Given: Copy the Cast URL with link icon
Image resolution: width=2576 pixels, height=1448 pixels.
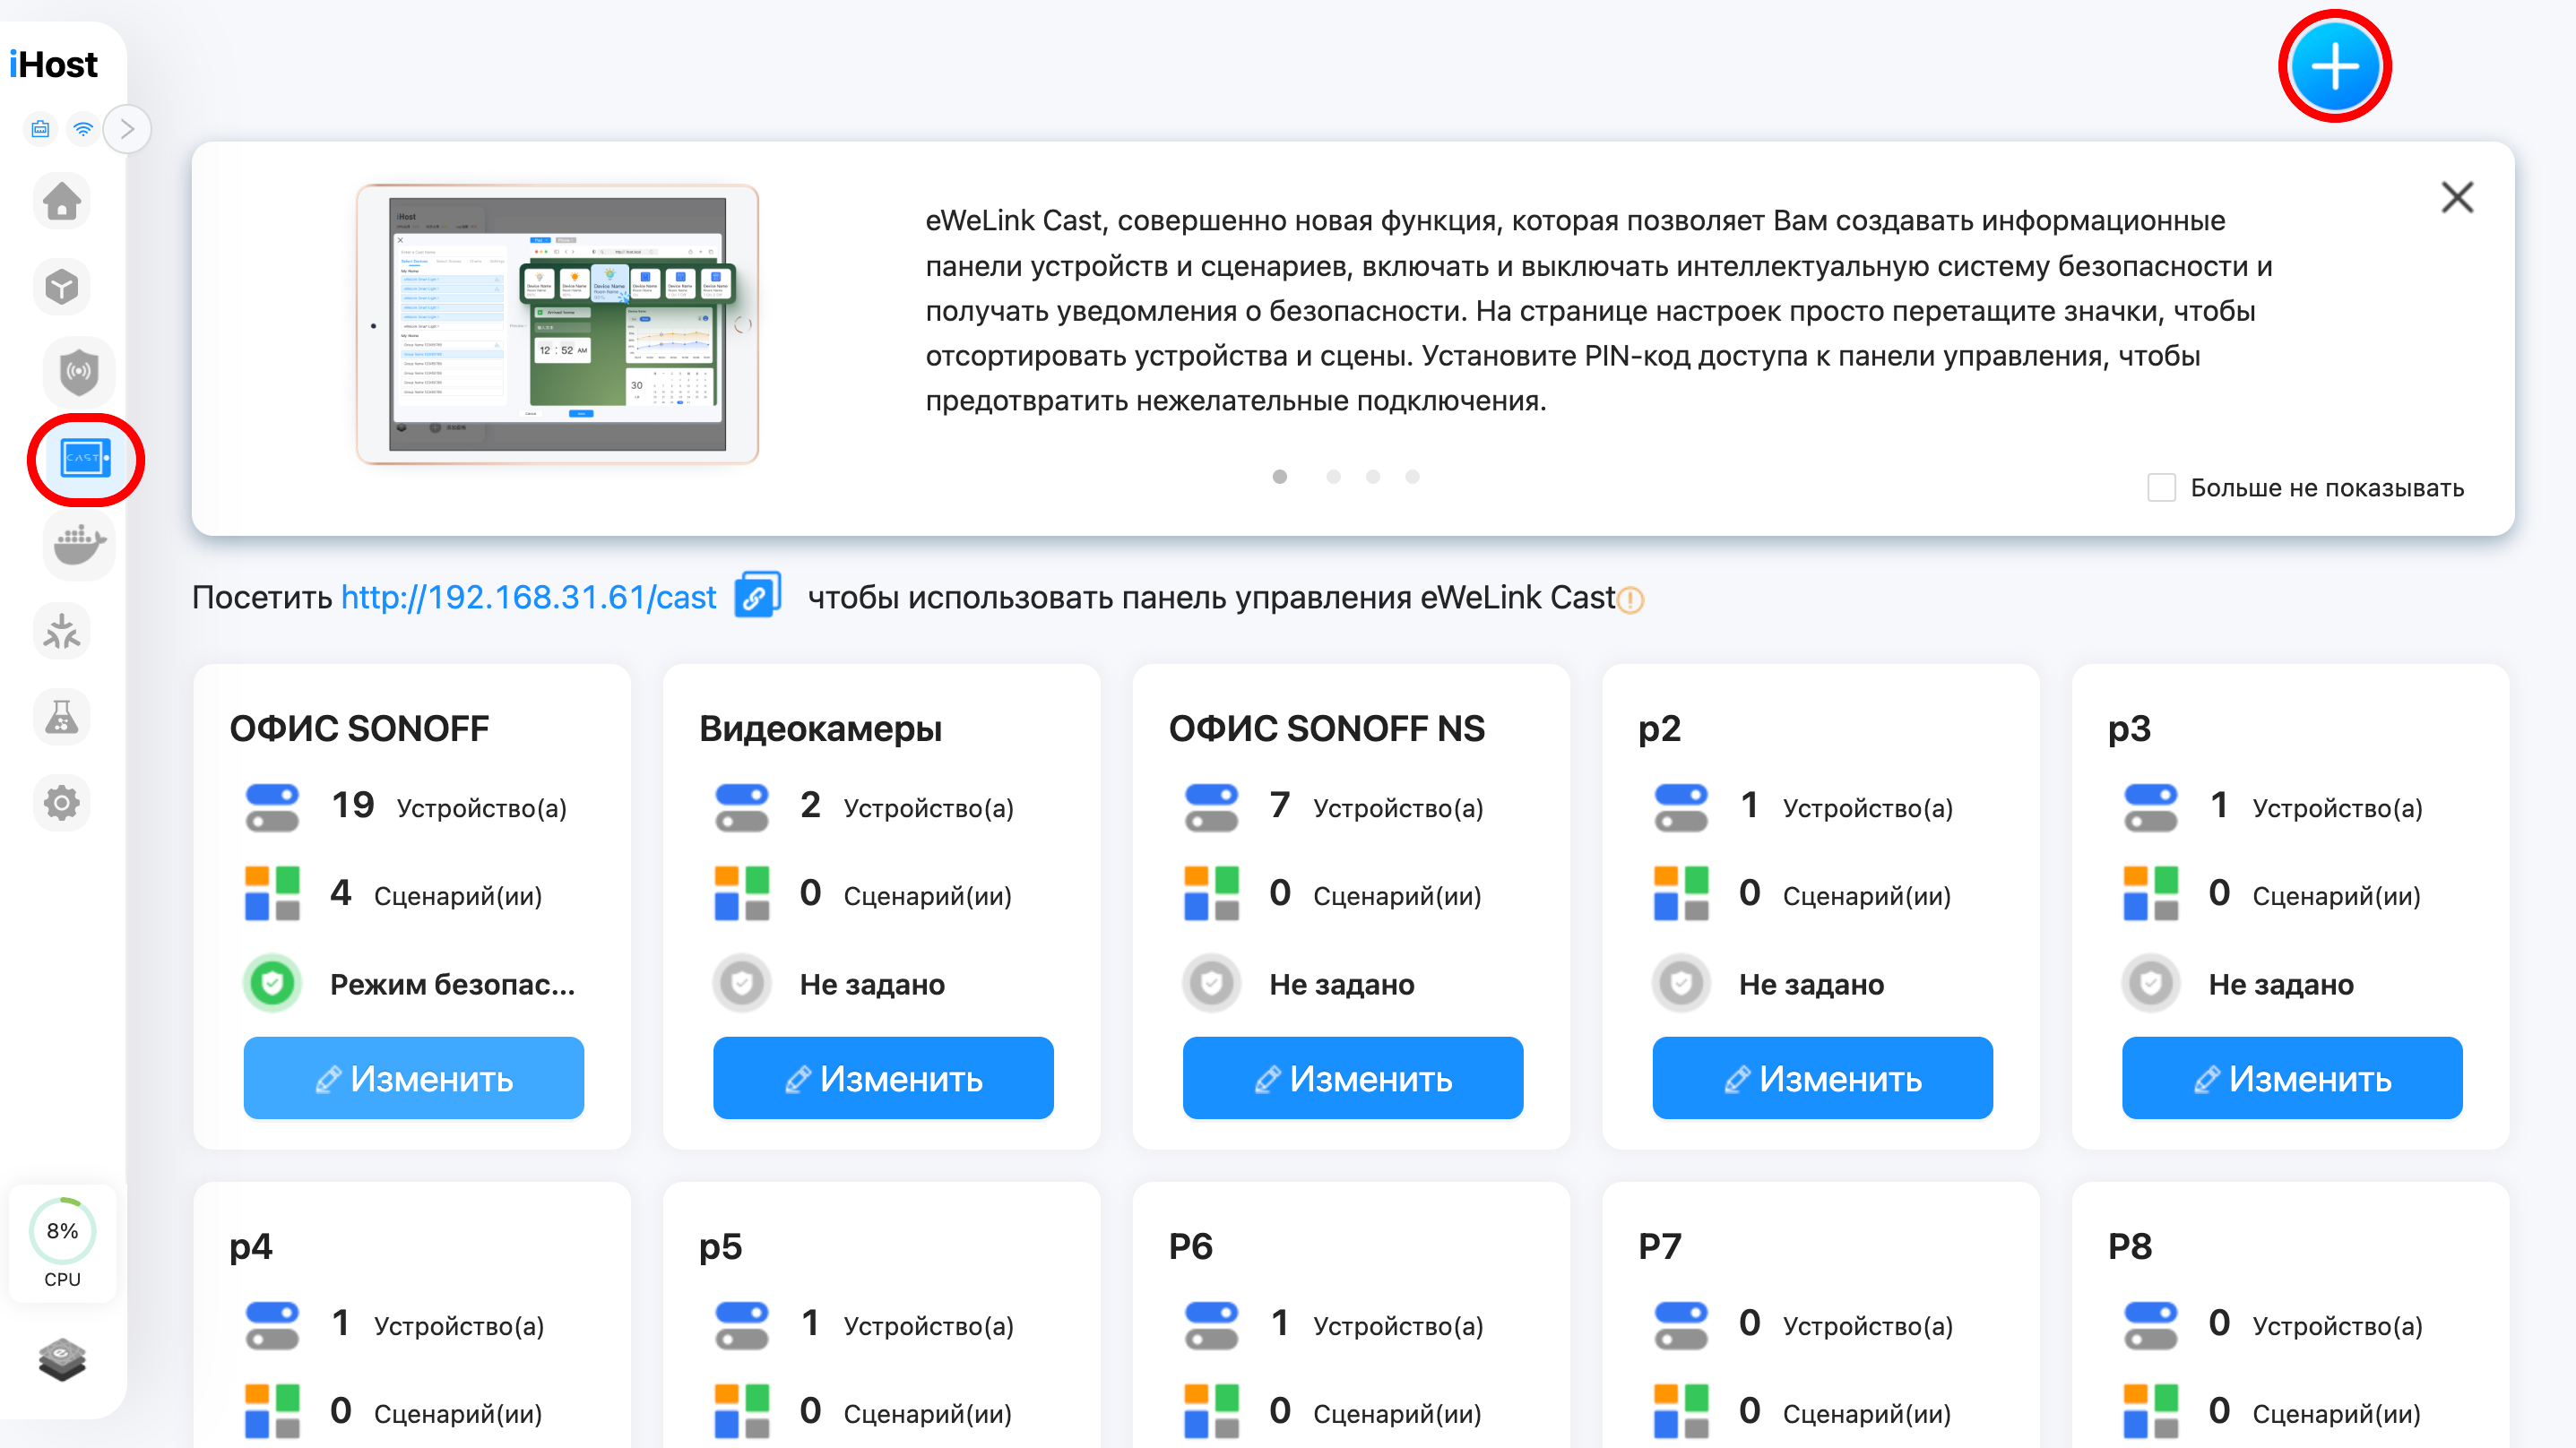Looking at the screenshot, I should (757, 595).
